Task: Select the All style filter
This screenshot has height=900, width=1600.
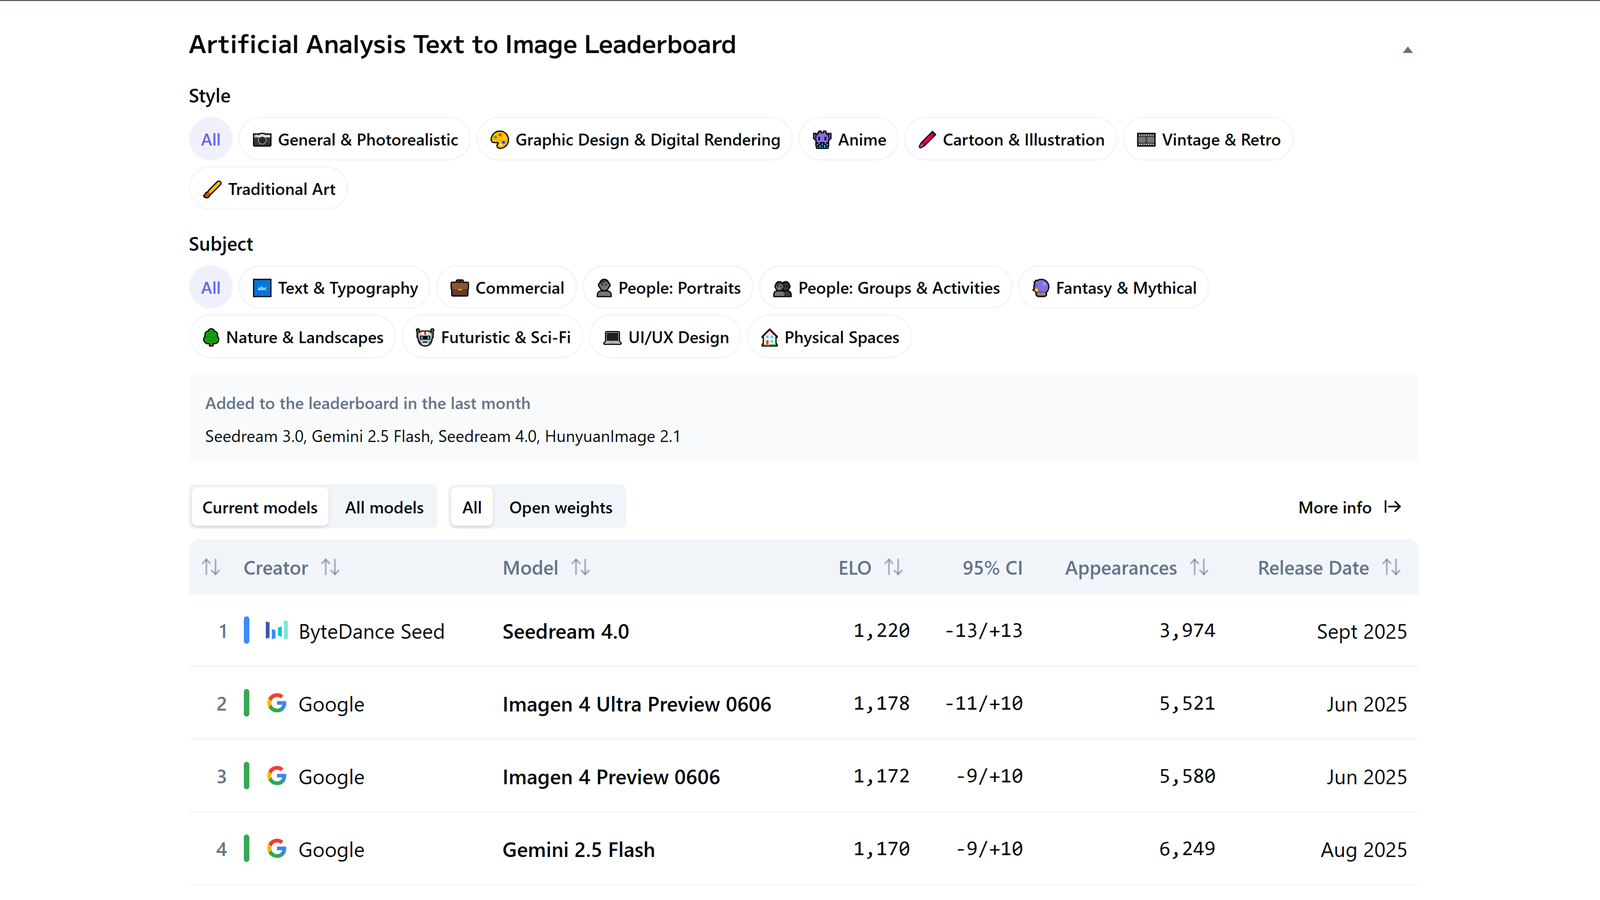Action: (210, 140)
